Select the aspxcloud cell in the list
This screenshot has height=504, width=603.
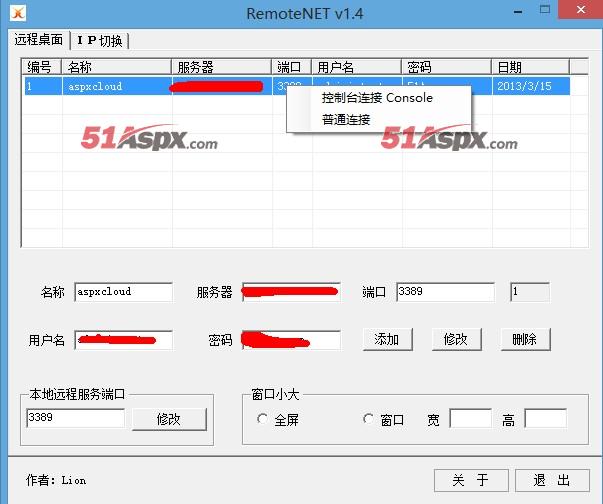click(x=117, y=86)
